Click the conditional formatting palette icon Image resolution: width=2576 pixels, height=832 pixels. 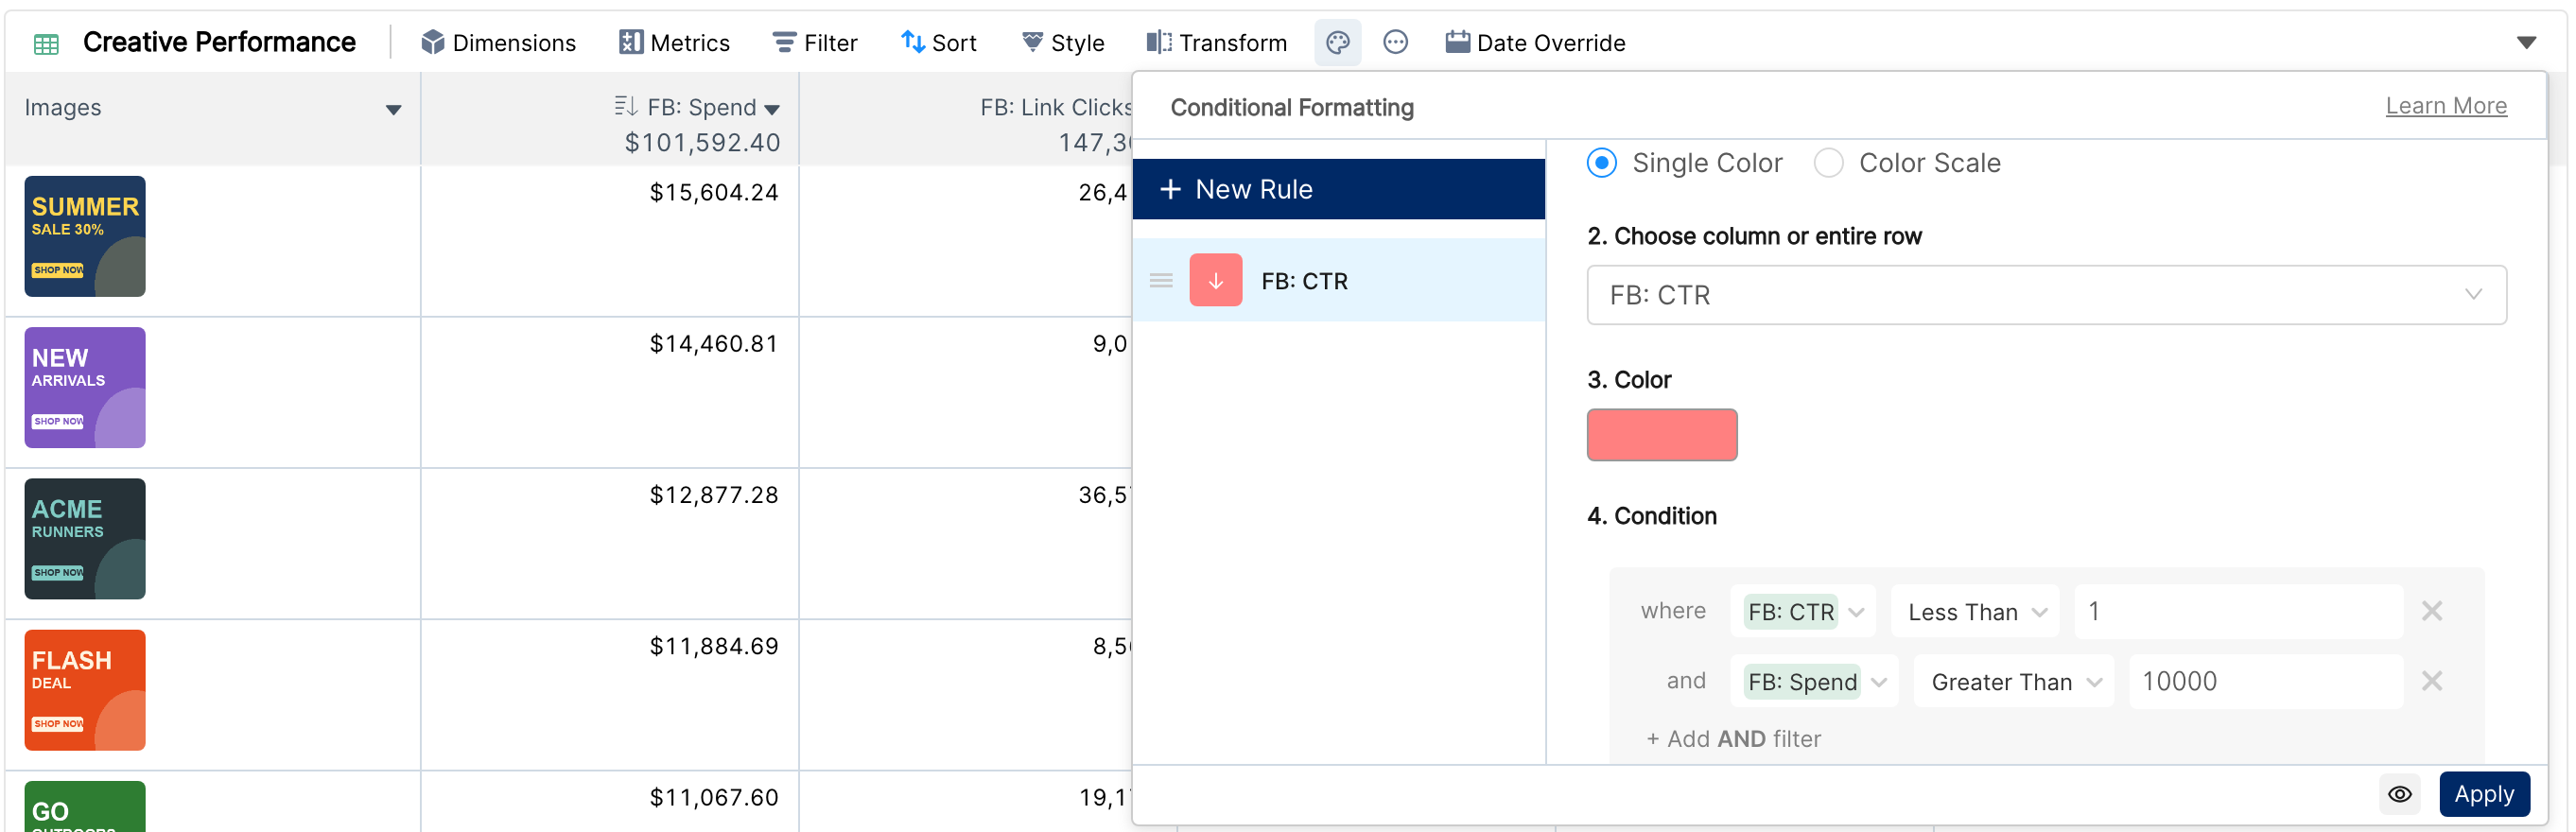point(1337,43)
